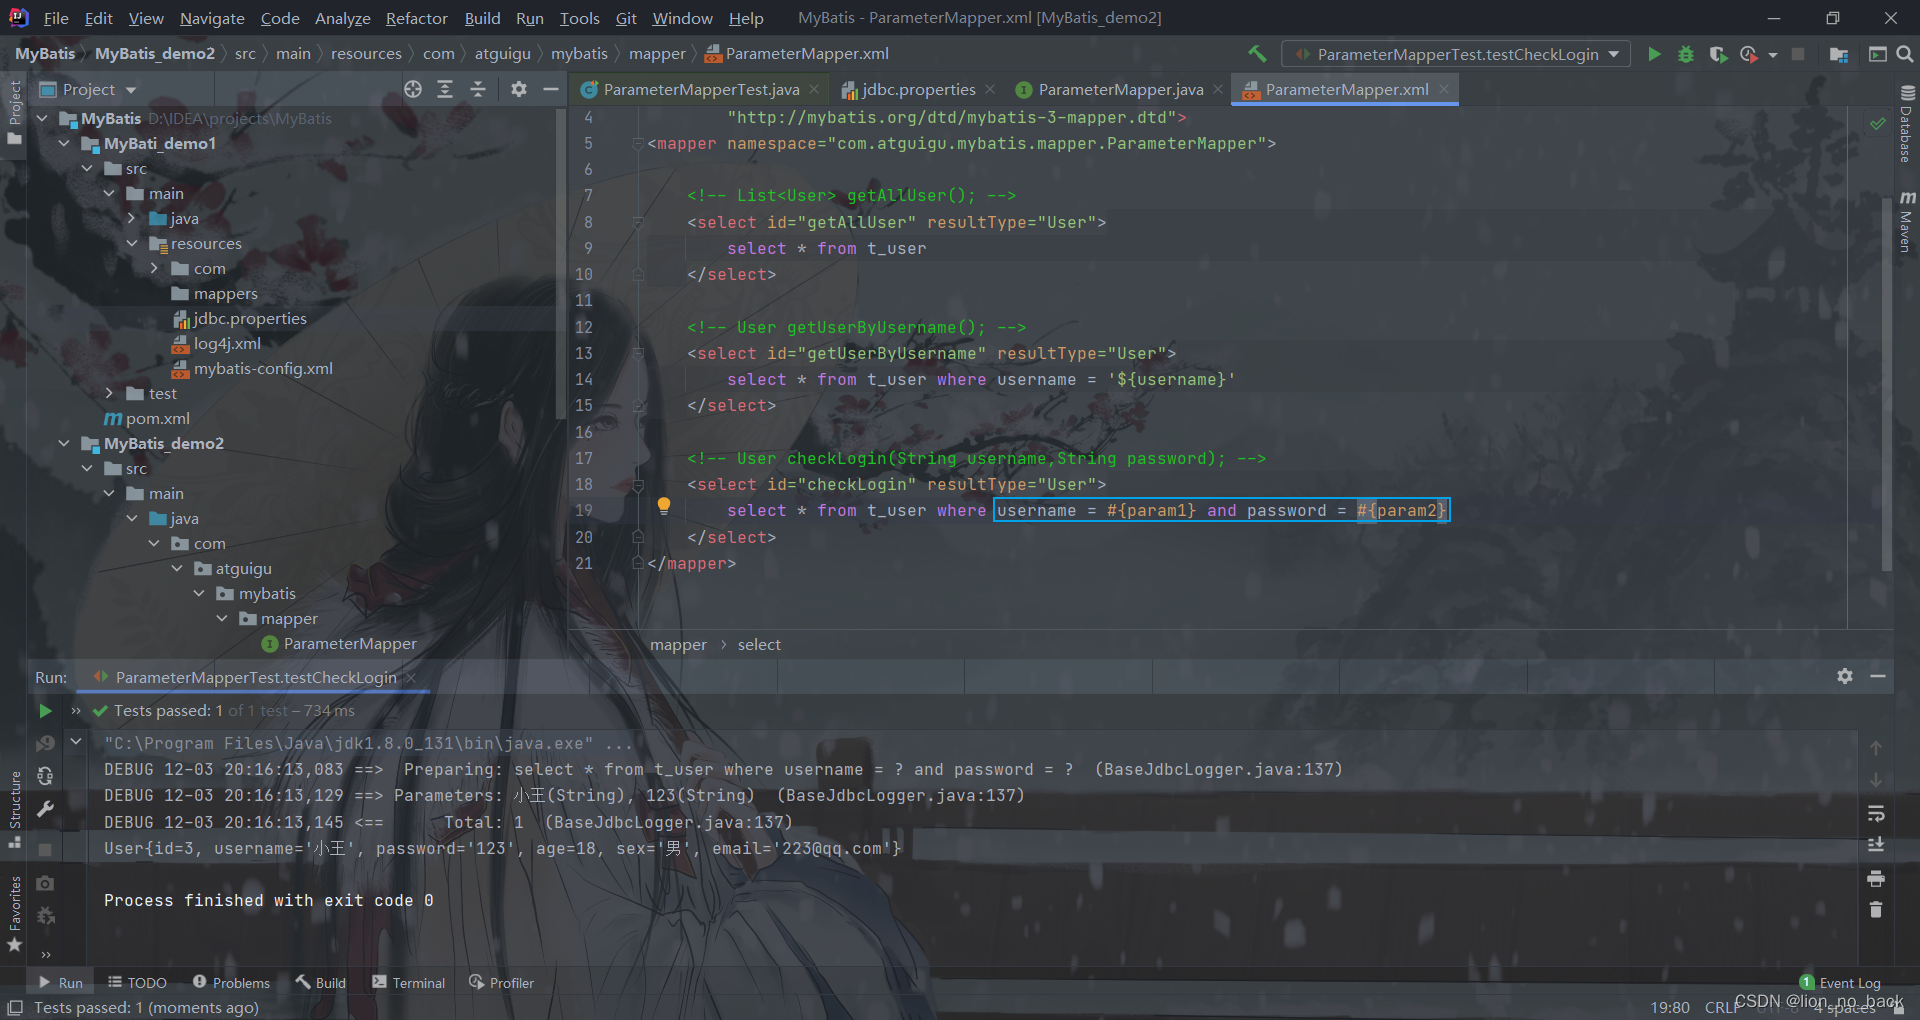Run with Coverage shield icon
The height and width of the screenshot is (1020, 1920).
click(1718, 54)
